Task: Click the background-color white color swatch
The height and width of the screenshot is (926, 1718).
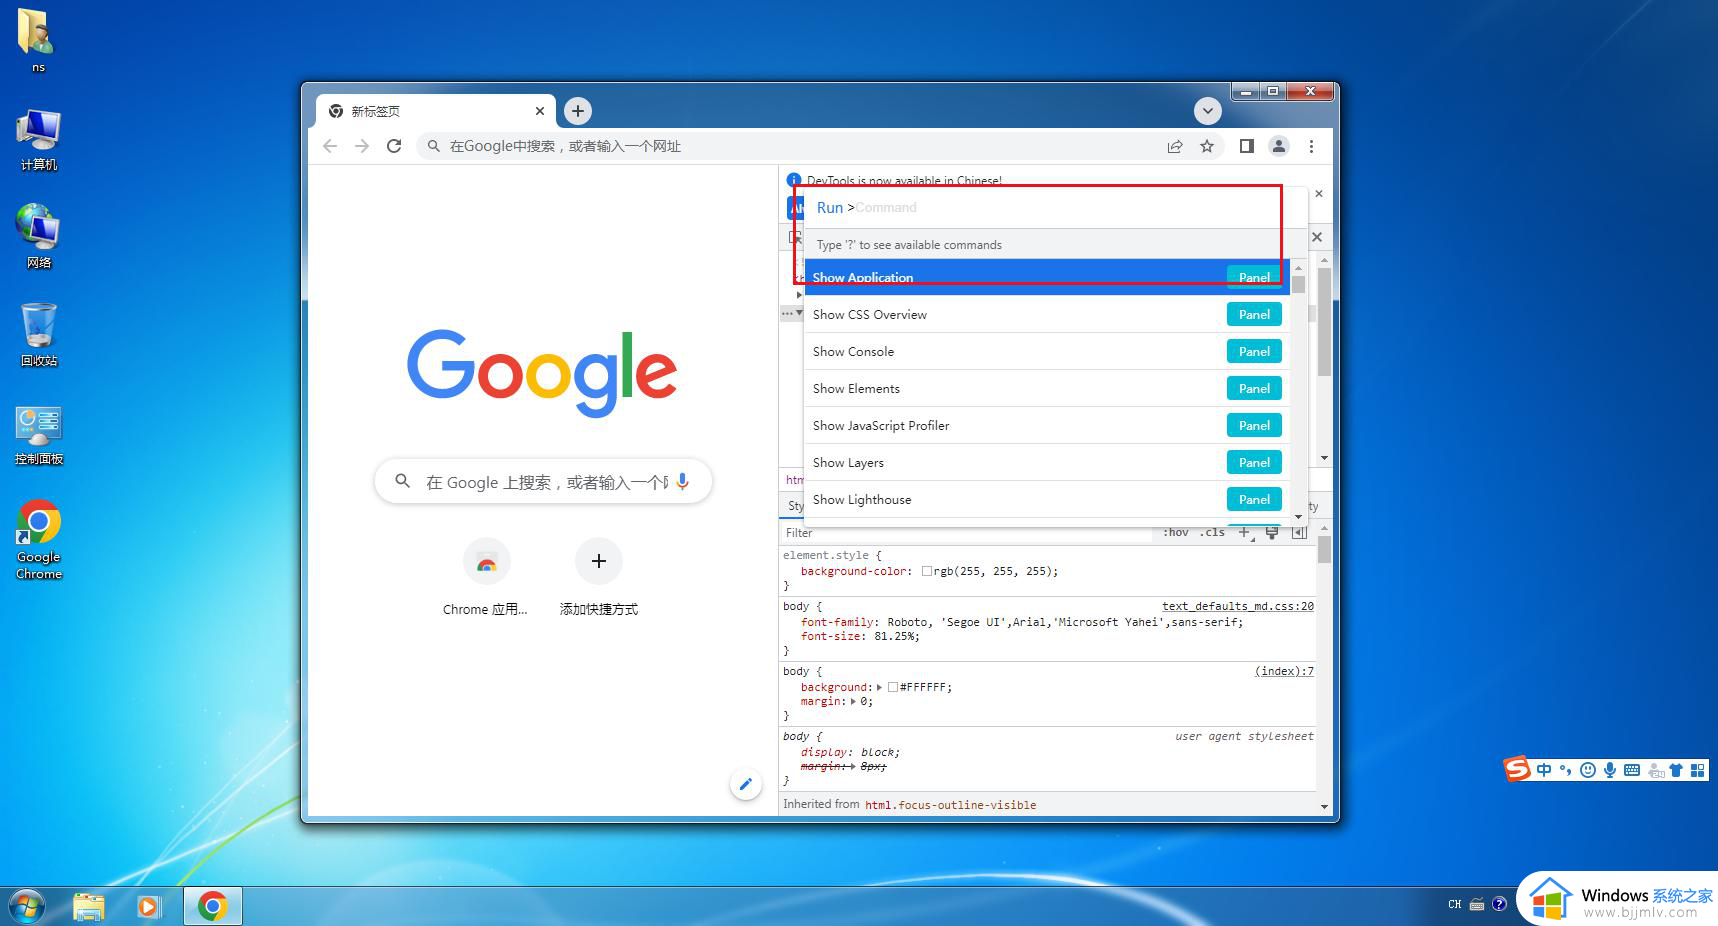Action: pyautogui.click(x=926, y=572)
